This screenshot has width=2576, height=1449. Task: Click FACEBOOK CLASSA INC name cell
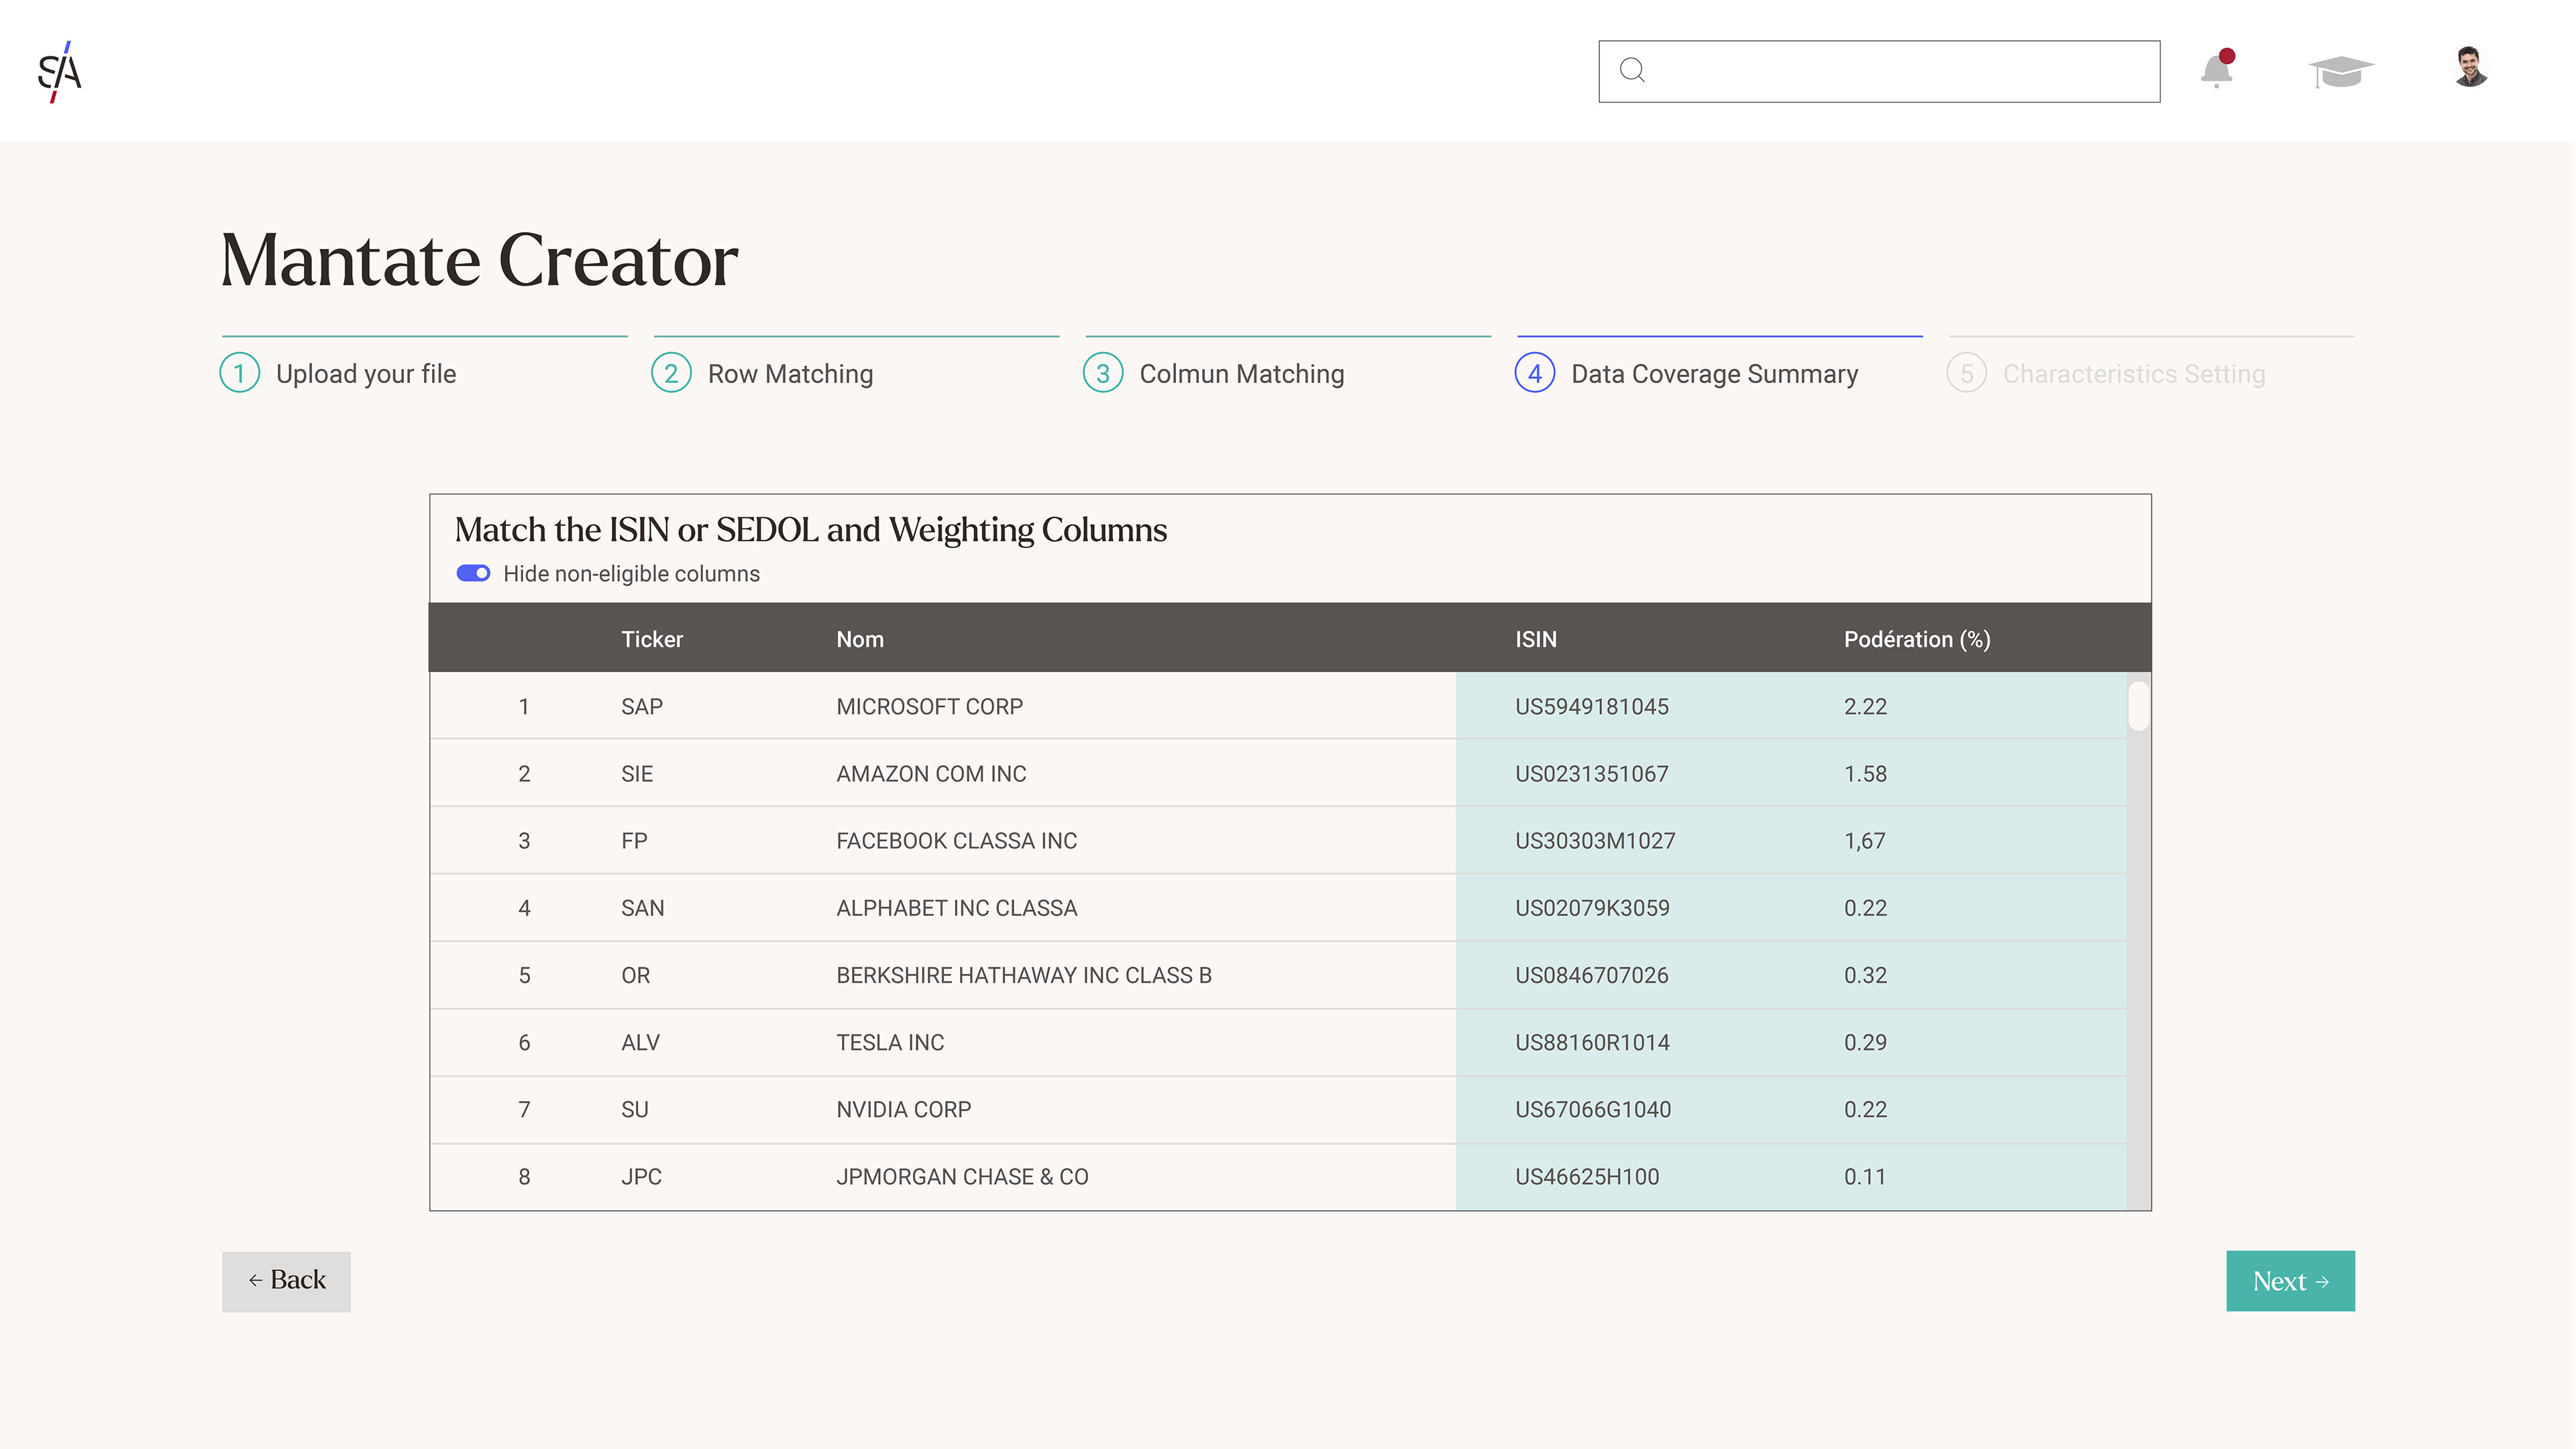tap(956, 841)
